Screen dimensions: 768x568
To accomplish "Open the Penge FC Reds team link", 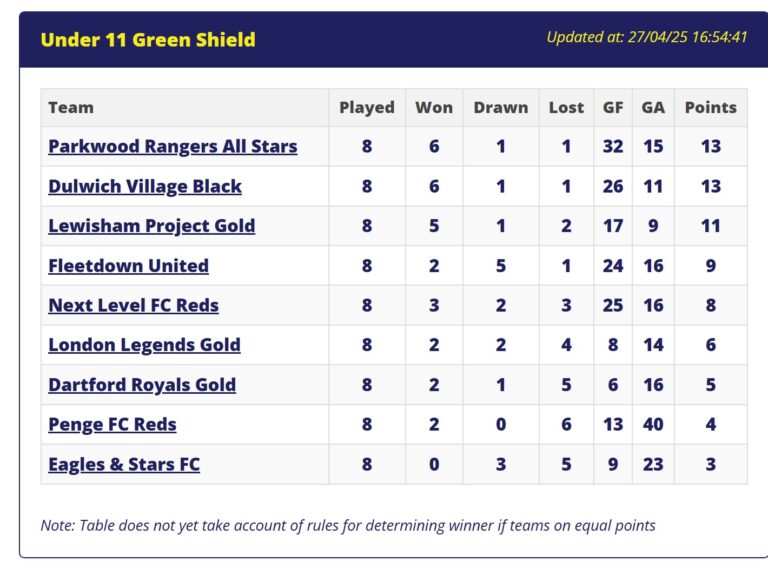I will coord(112,425).
